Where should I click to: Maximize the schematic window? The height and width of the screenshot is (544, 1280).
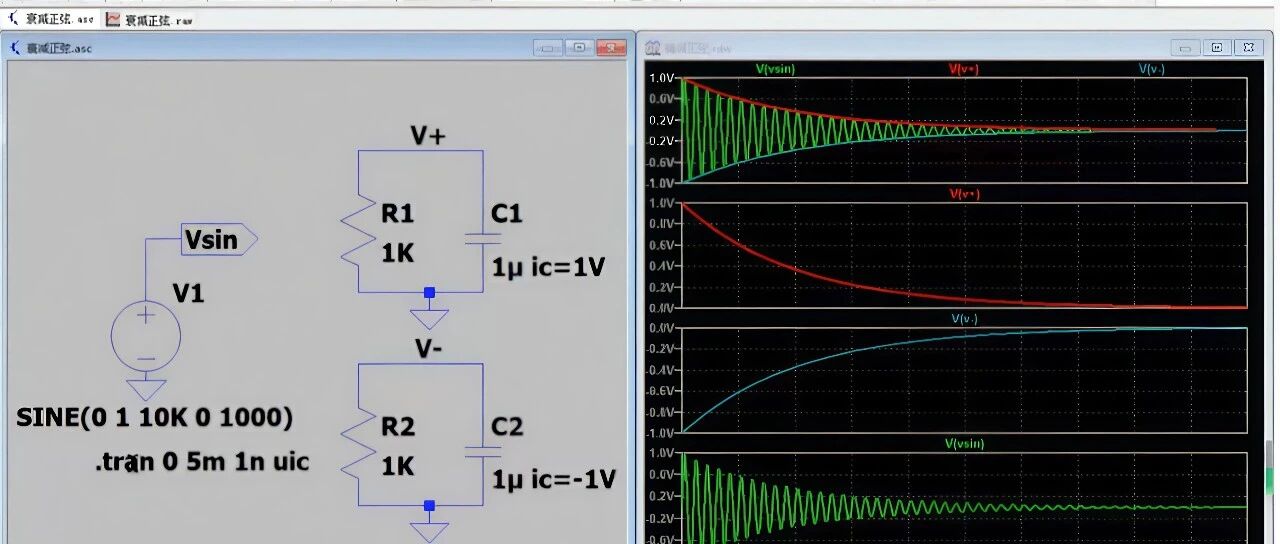[x=579, y=47]
